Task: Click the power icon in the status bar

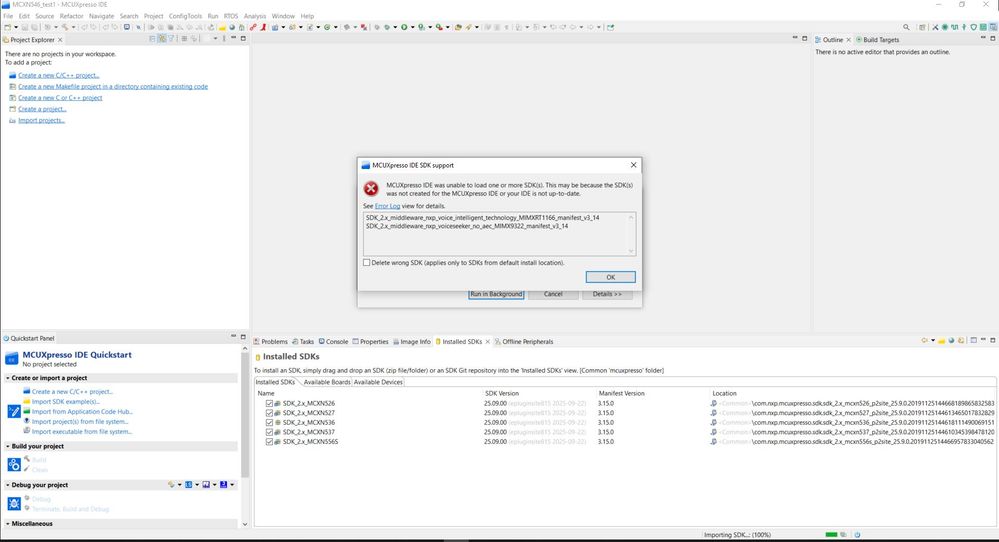Action: [x=857, y=535]
